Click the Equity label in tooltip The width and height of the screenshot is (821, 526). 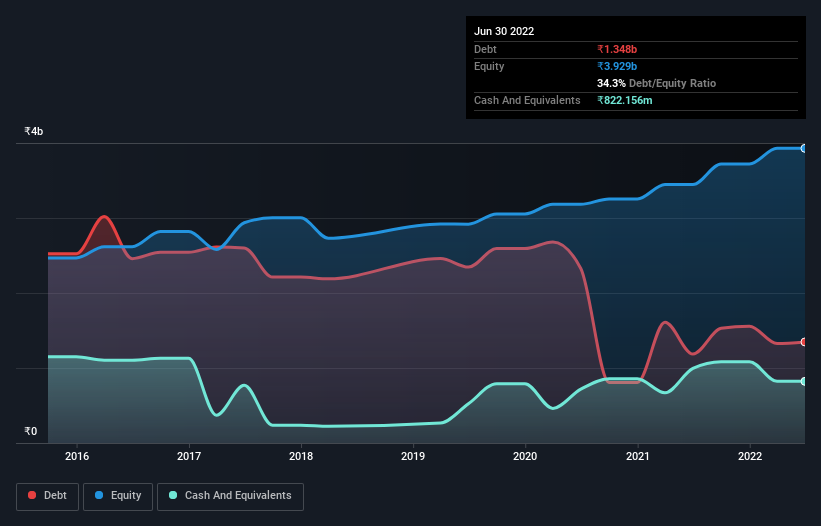point(489,66)
